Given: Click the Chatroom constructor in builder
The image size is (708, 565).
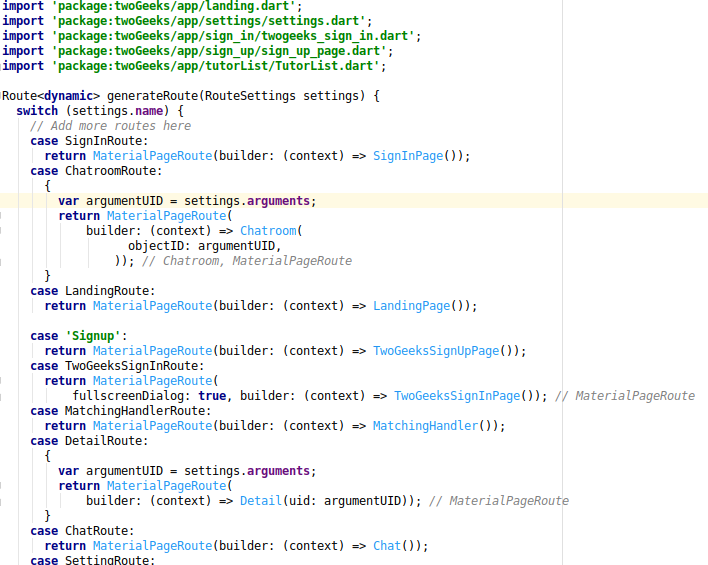Looking at the screenshot, I should point(268,231).
